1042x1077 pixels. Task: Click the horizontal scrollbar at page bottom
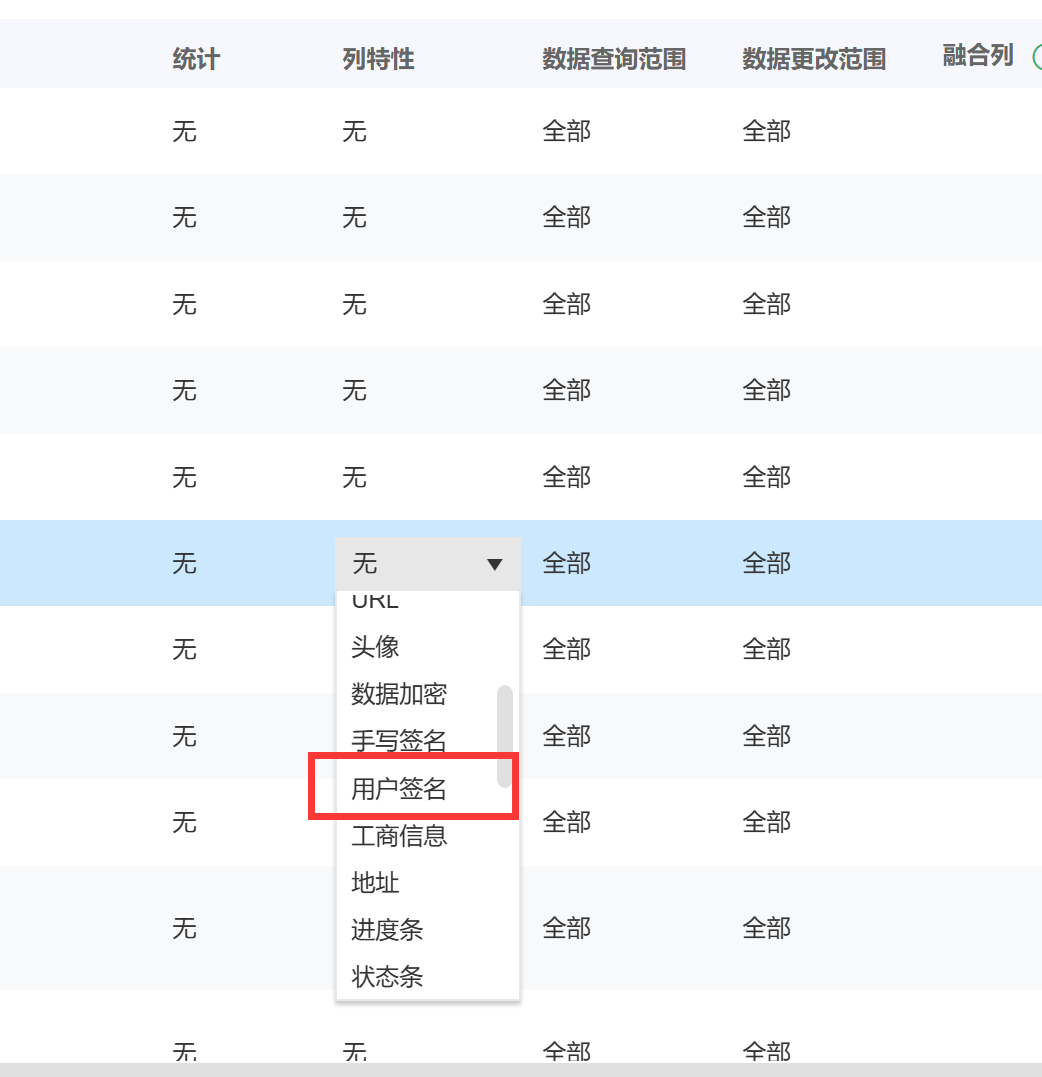pos(520,1069)
